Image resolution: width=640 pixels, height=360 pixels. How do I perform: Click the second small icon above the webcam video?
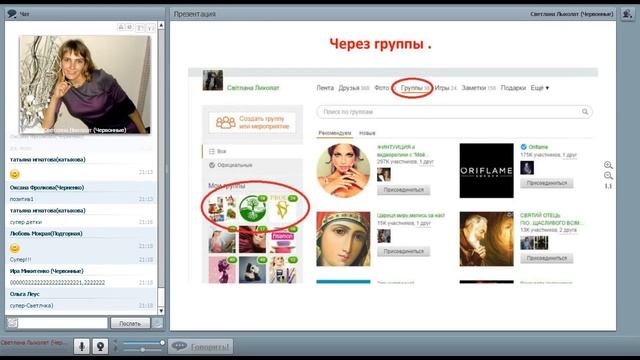(x=130, y=27)
